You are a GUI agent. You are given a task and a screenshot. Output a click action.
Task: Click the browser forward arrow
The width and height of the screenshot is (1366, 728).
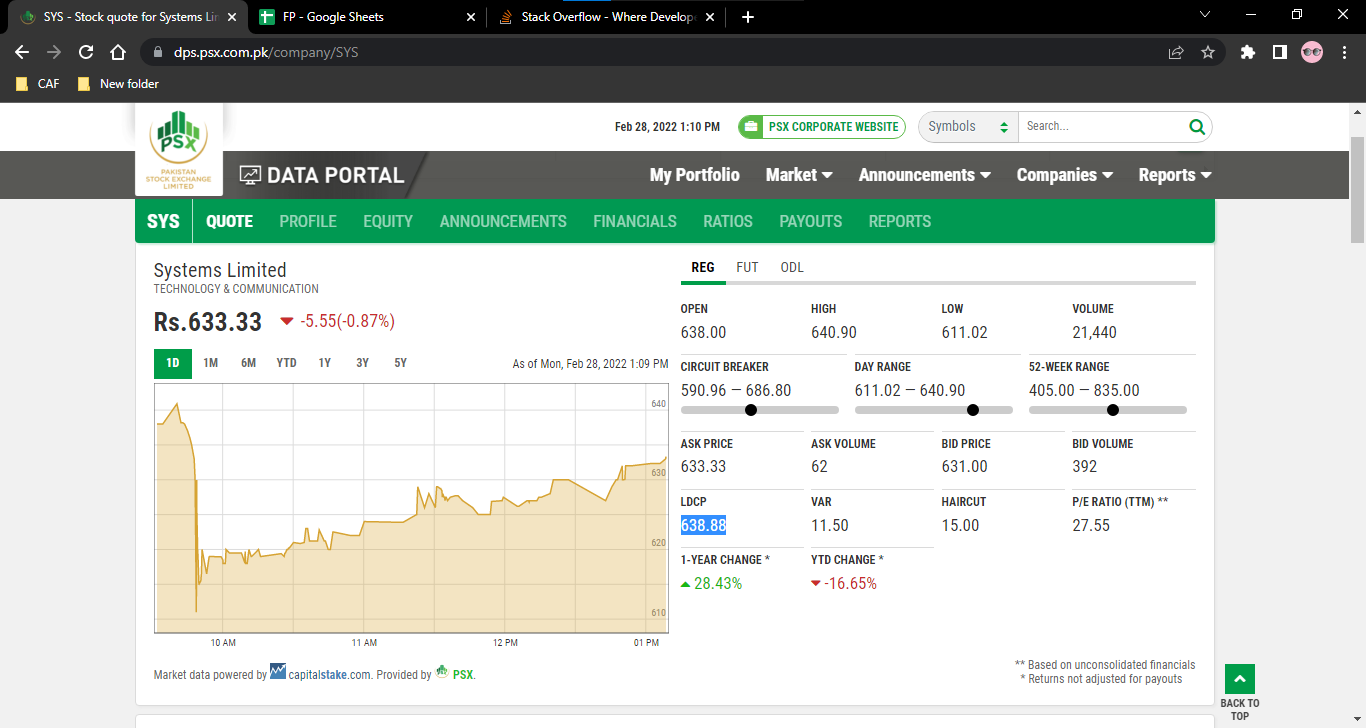[54, 52]
